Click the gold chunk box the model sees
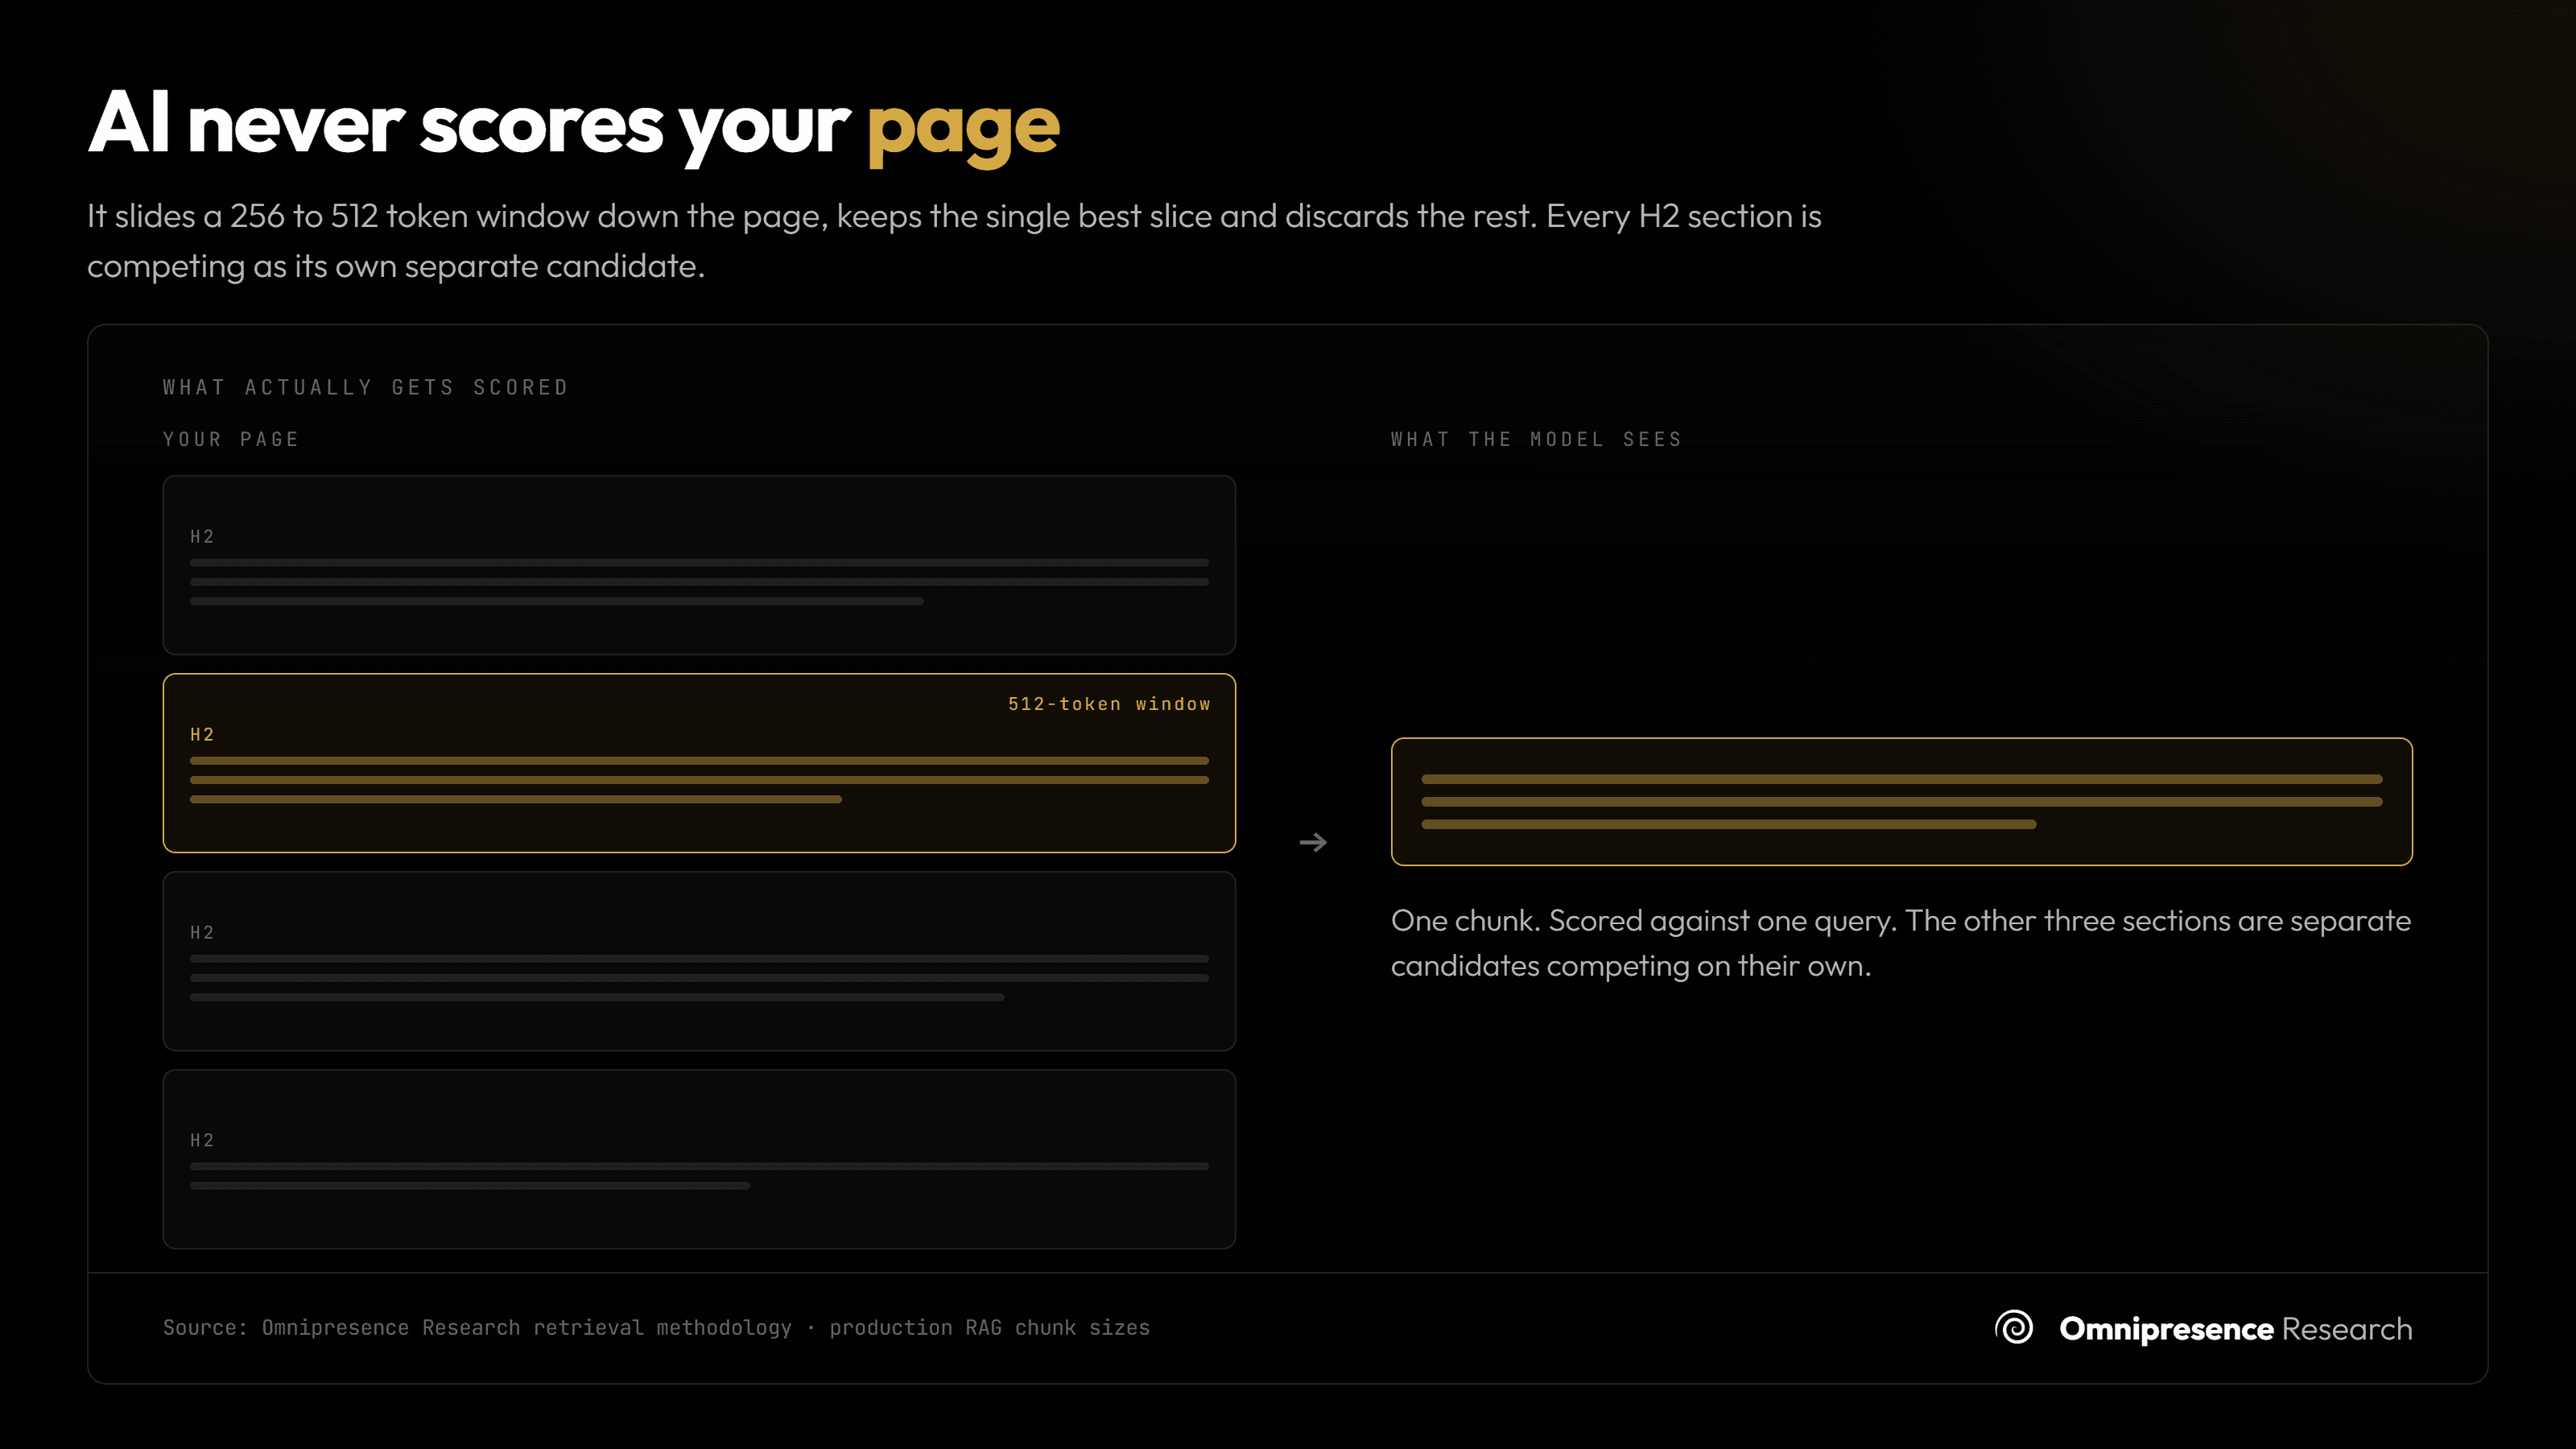 pyautogui.click(x=1901, y=802)
